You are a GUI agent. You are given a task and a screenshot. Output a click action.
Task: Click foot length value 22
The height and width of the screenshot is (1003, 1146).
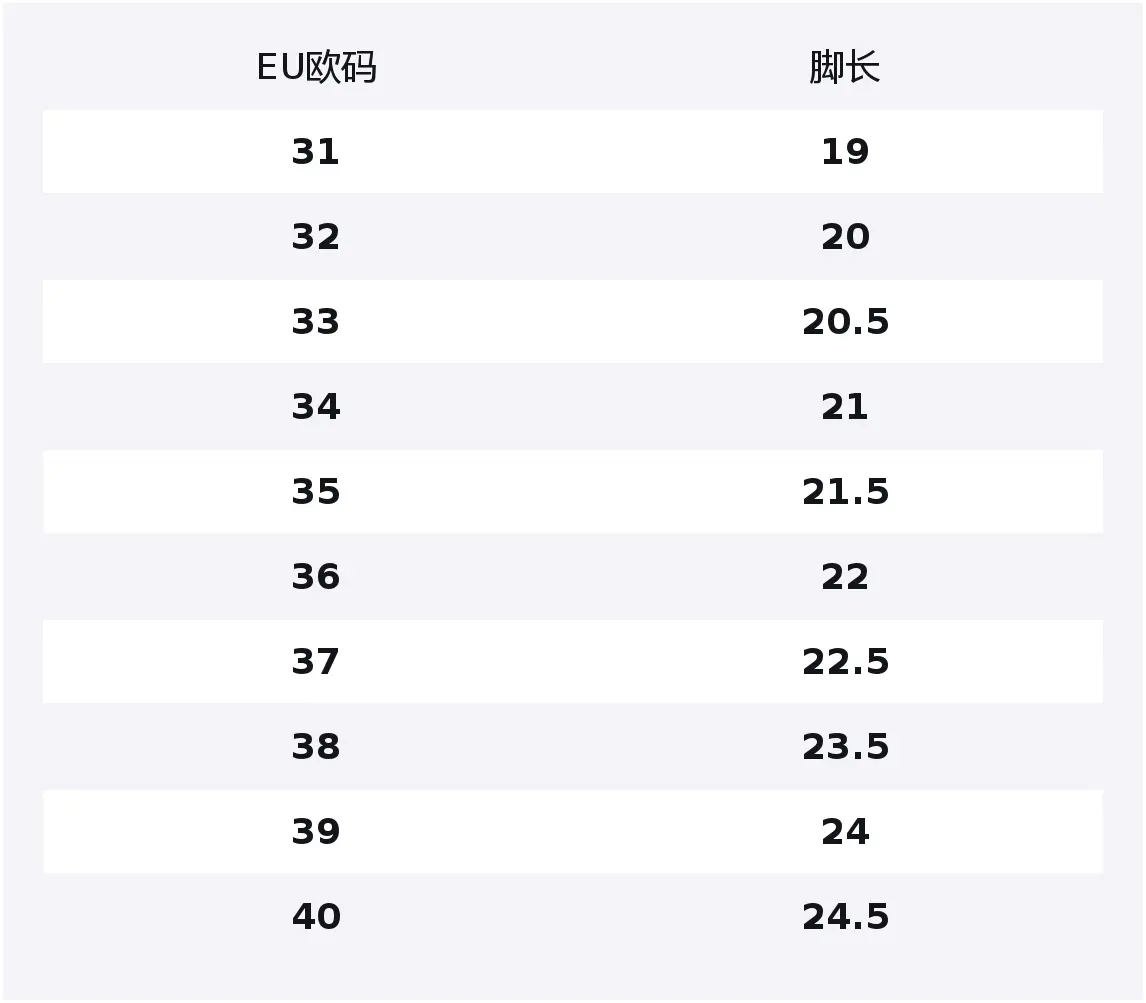845,577
